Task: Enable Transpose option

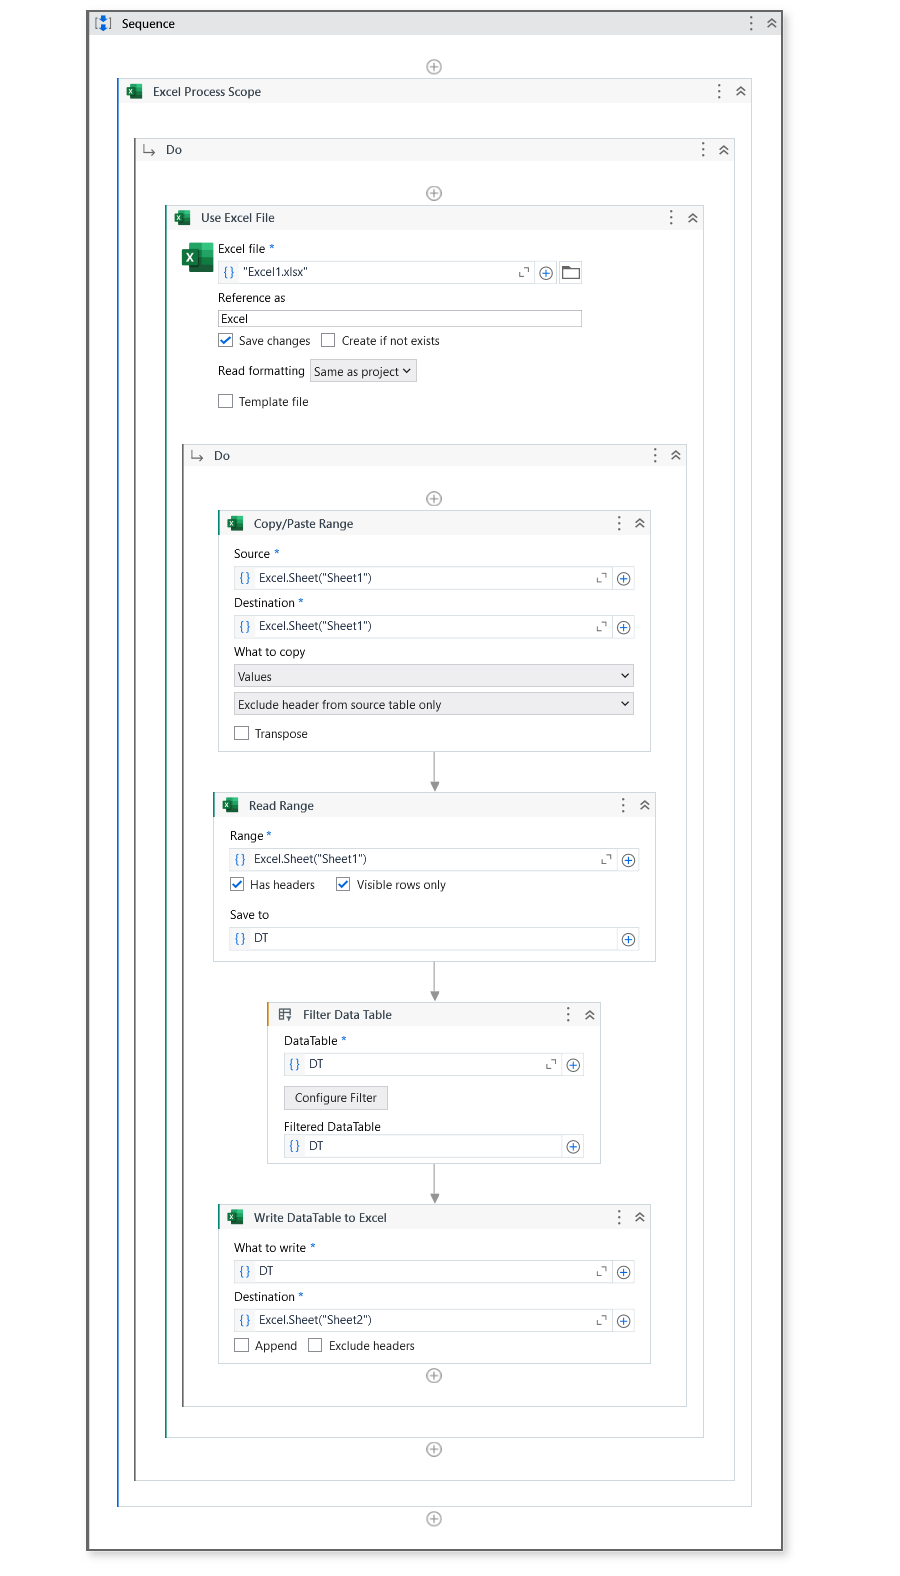Action: [241, 733]
